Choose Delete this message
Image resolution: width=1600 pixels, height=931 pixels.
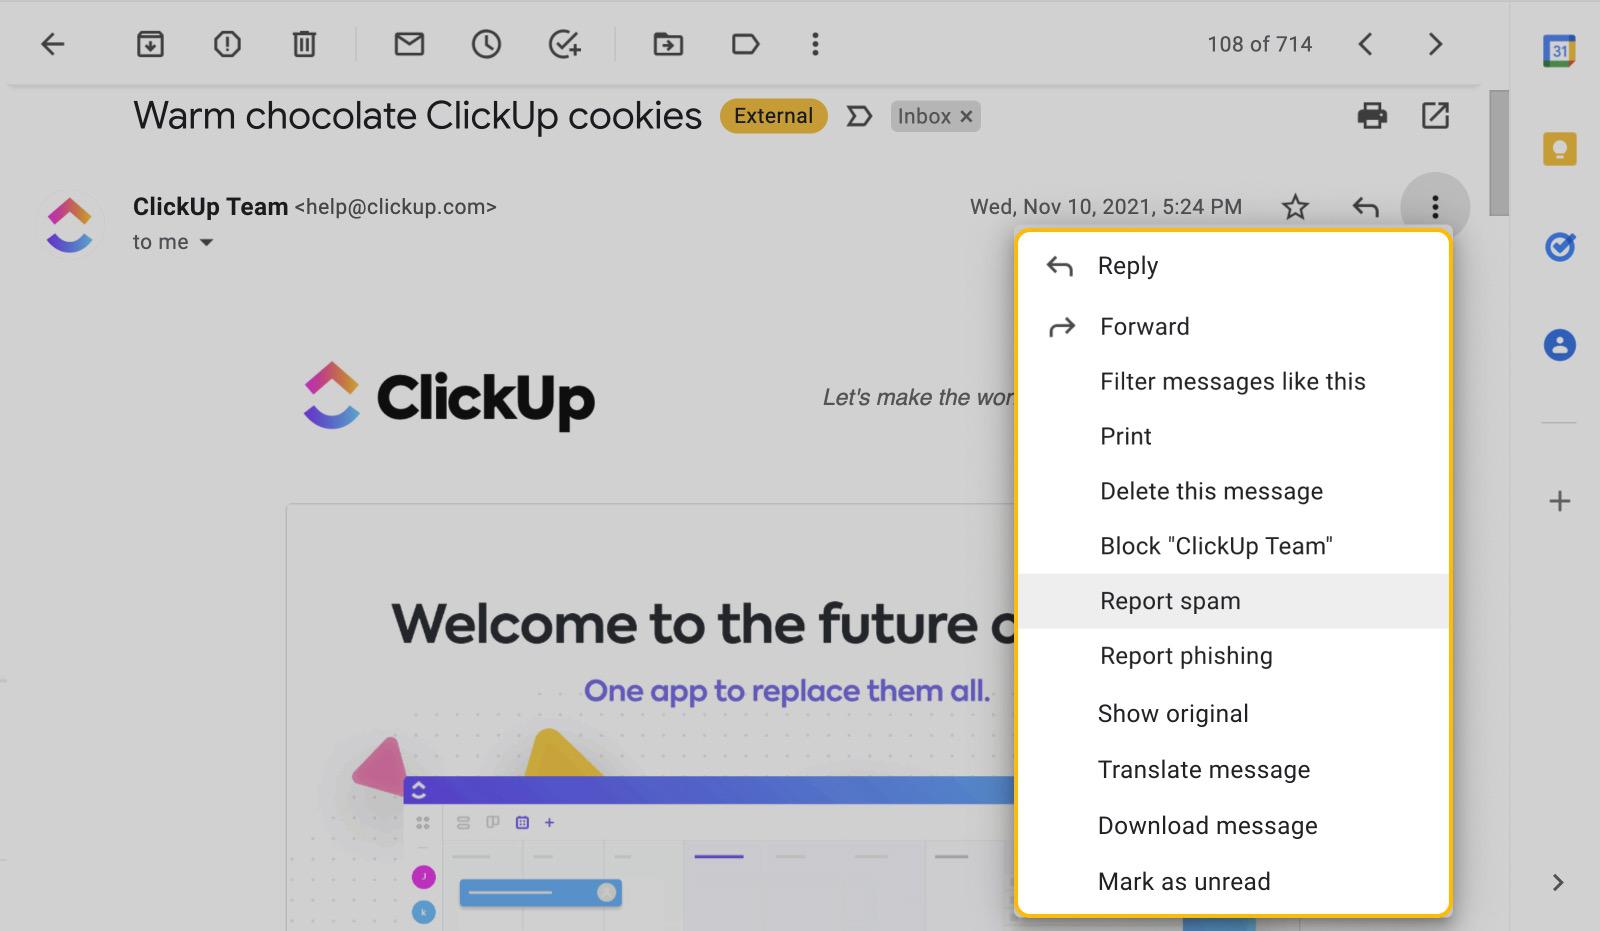pos(1233,492)
